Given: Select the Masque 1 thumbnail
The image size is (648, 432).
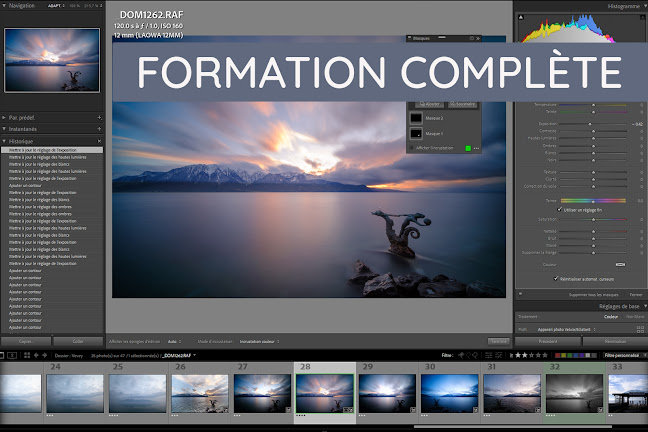Looking at the screenshot, I should [x=416, y=134].
